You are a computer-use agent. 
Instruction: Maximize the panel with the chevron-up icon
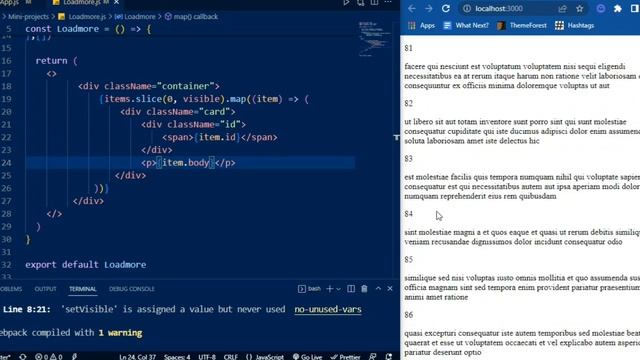[x=378, y=289]
